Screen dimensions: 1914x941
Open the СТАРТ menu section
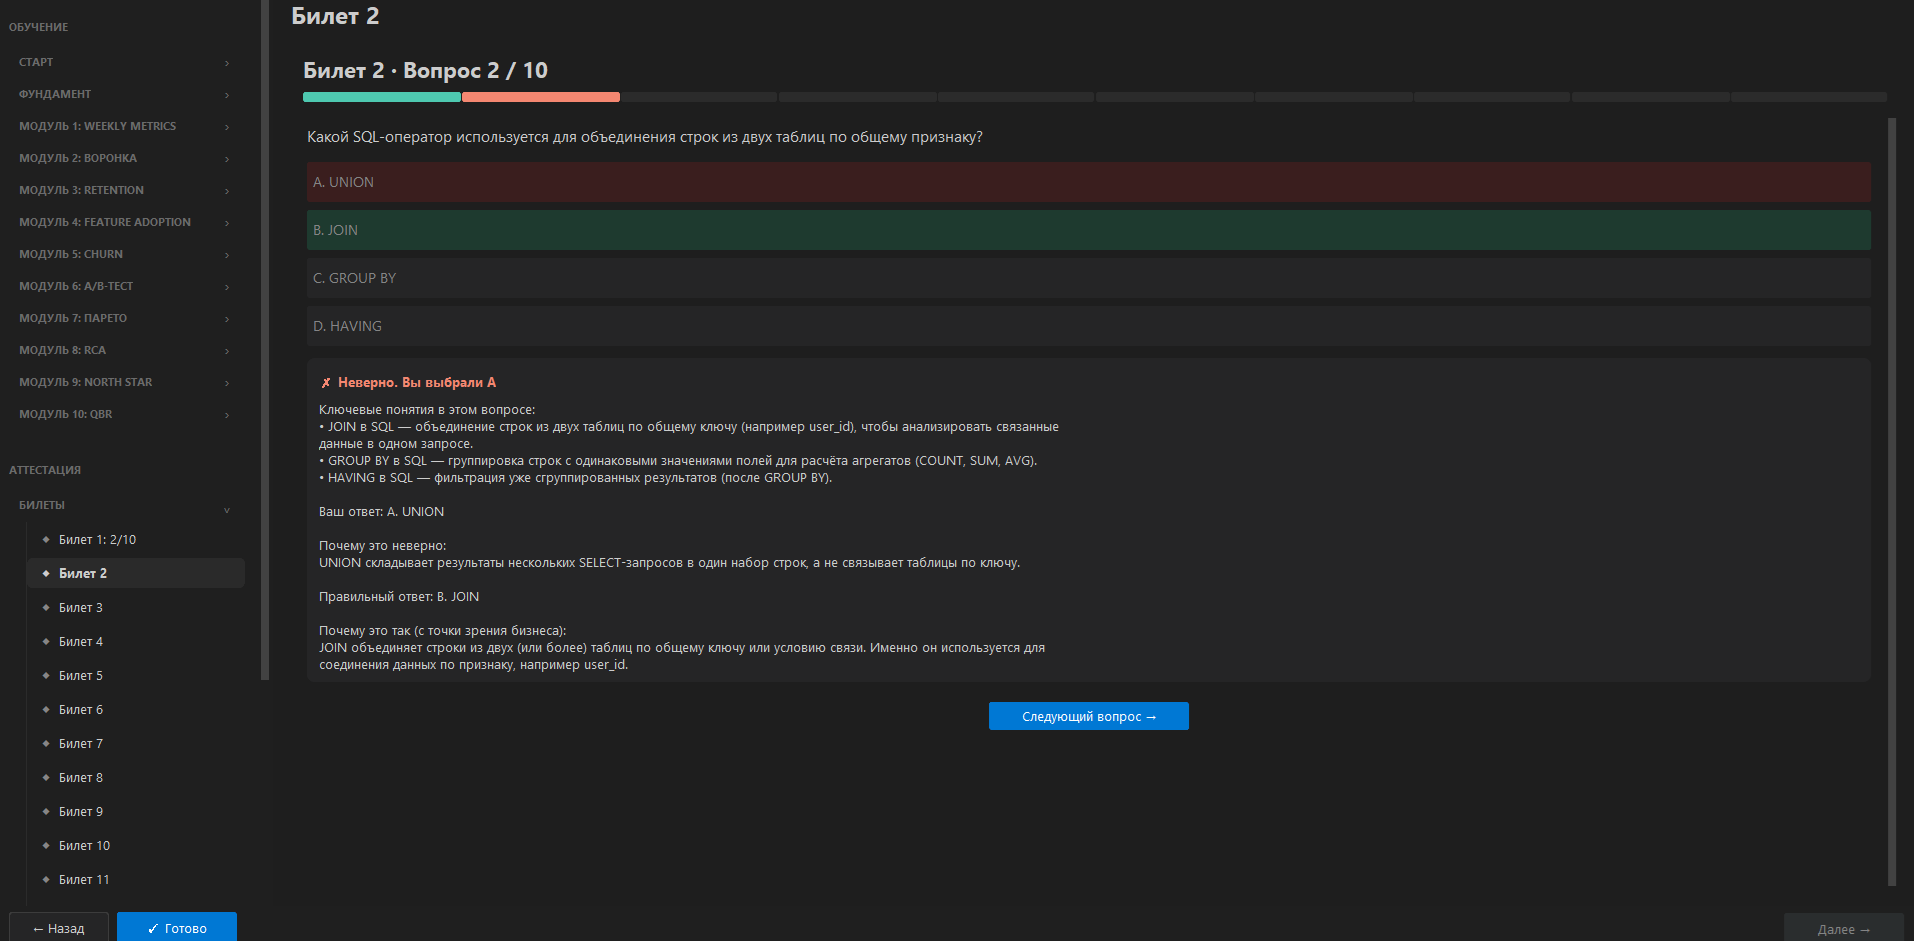coord(124,62)
